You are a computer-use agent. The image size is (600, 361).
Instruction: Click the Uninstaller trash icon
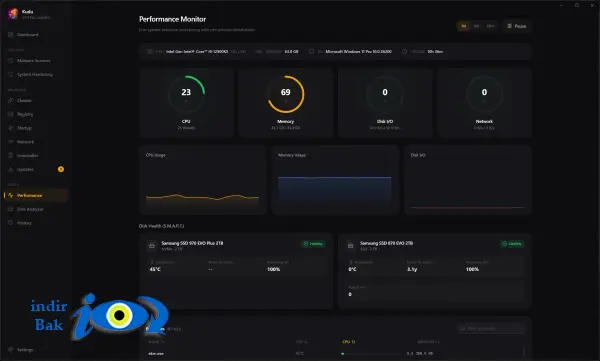[11, 155]
